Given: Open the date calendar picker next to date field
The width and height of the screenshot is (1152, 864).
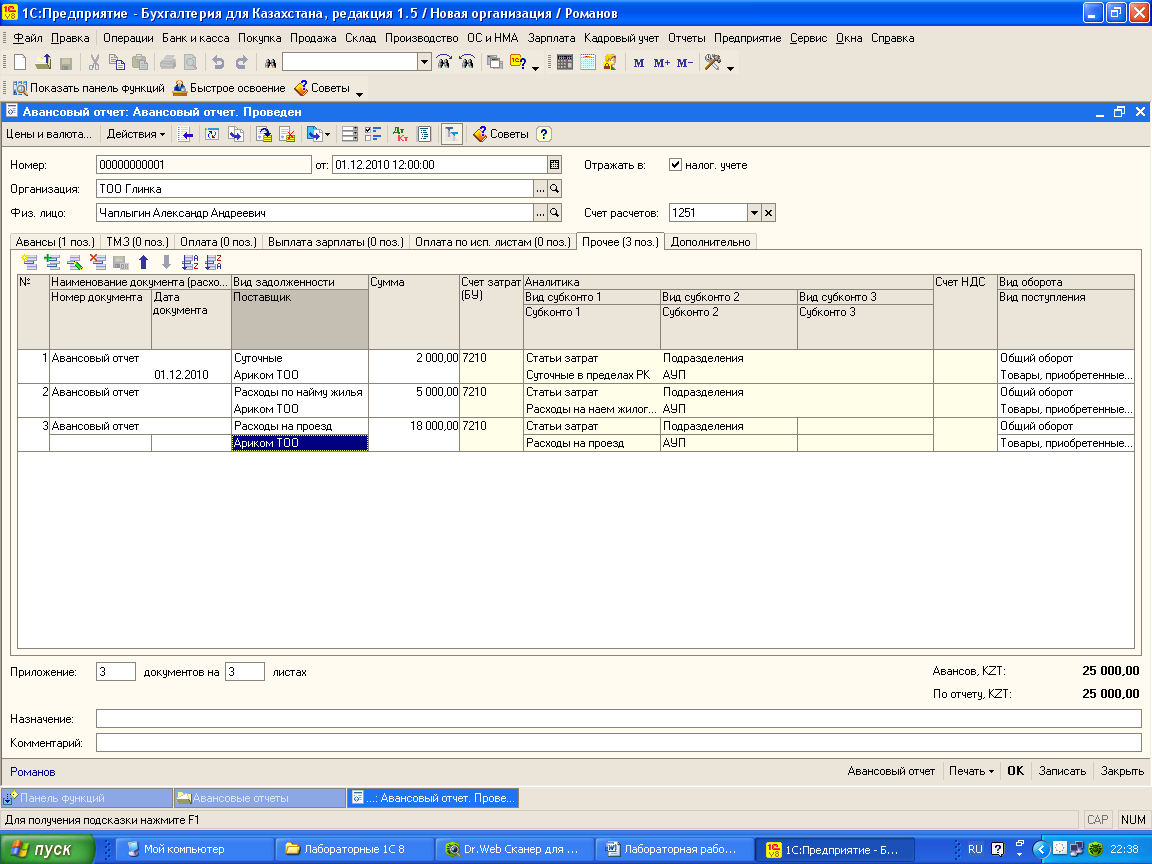Looking at the screenshot, I should [555, 165].
